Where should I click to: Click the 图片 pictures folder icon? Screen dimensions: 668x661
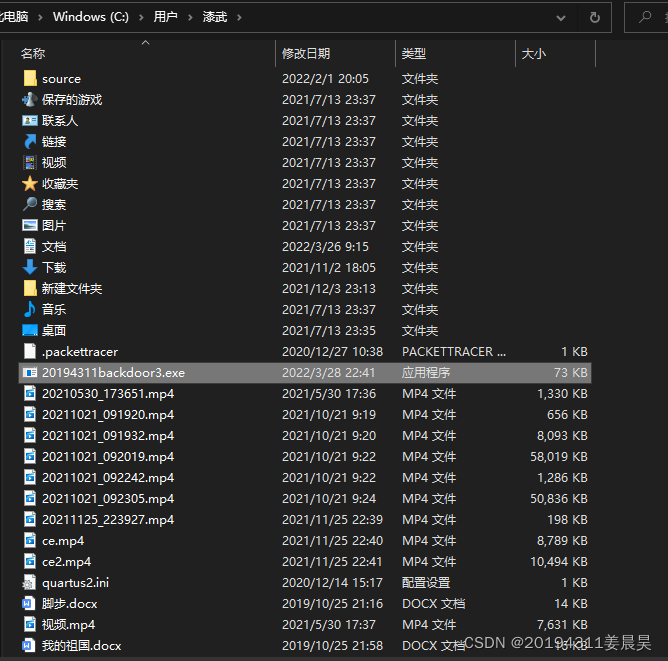(x=30, y=225)
